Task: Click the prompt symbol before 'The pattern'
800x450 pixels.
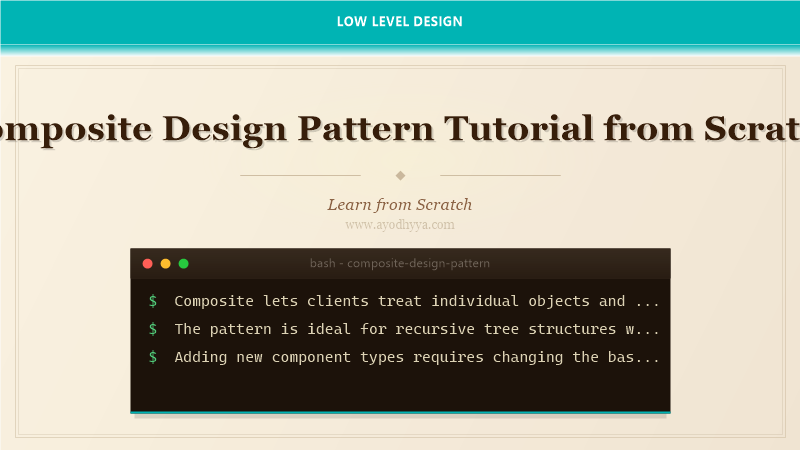Action: pyautogui.click(x=153, y=329)
